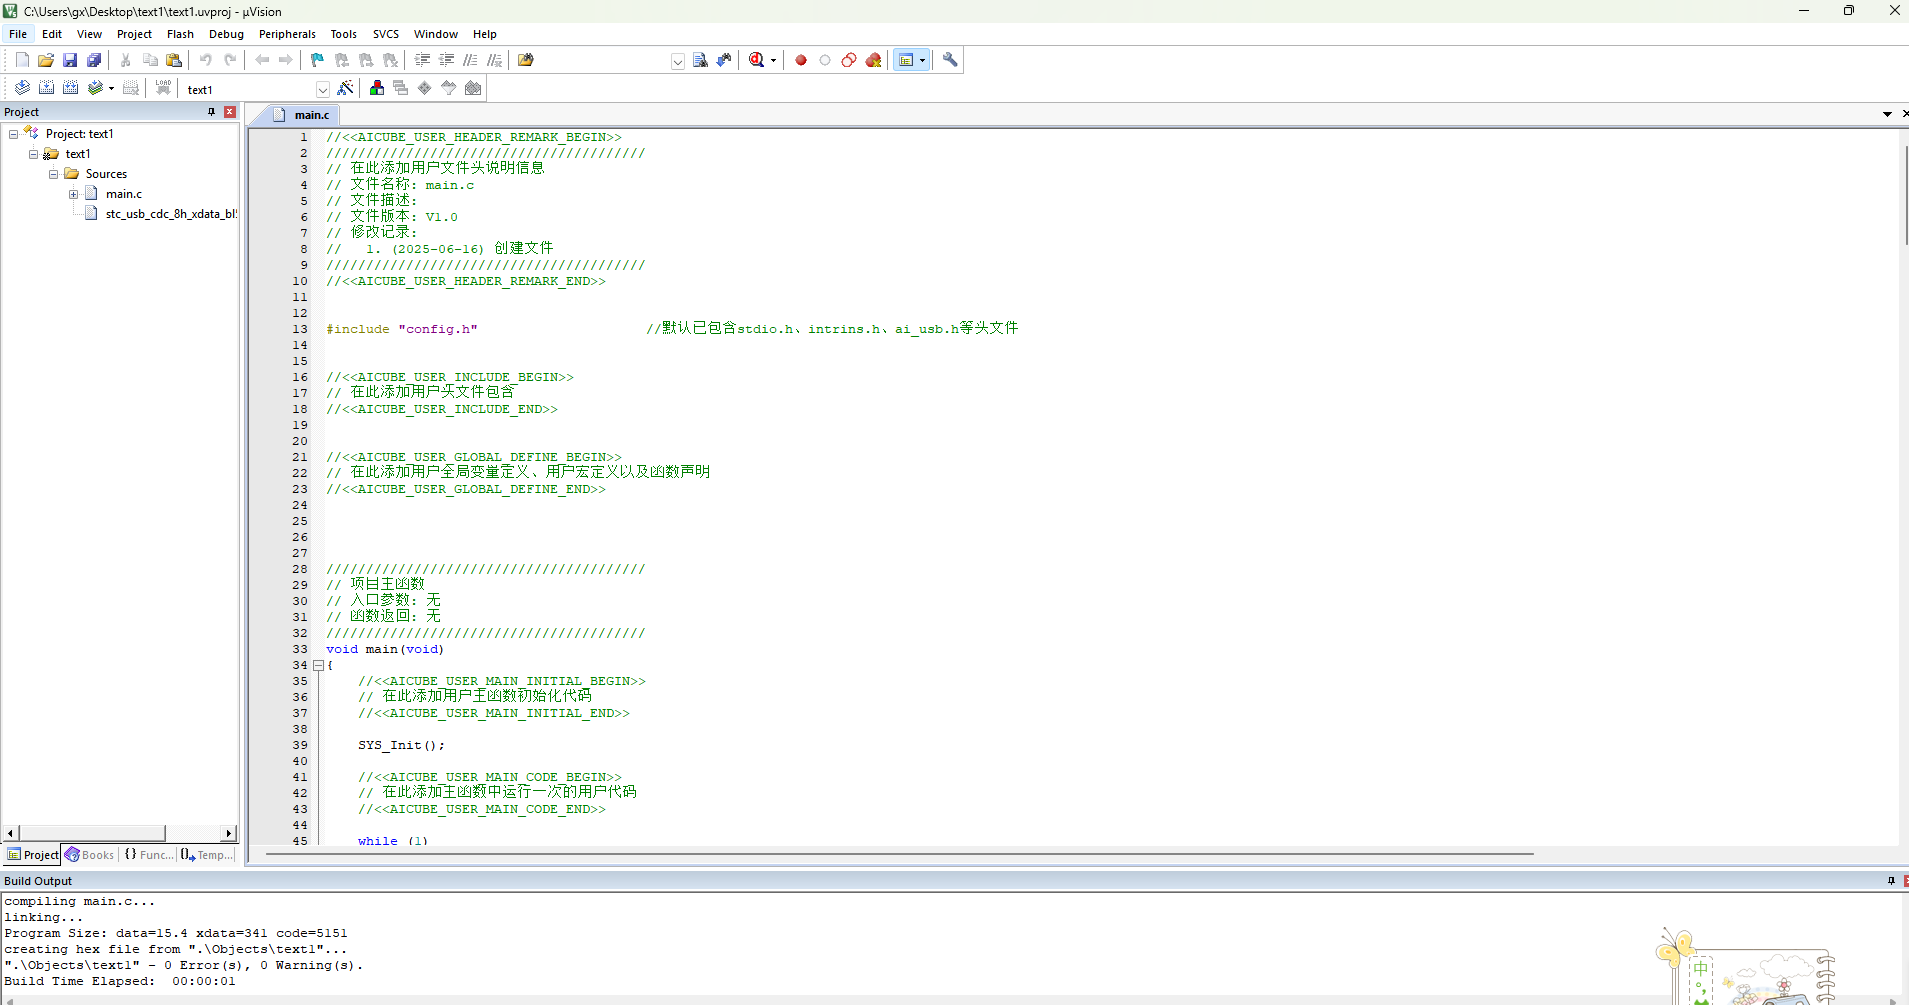This screenshot has width=1909, height=1005.
Task: Toggle bookmark with the blue flag icon
Action: 317,60
